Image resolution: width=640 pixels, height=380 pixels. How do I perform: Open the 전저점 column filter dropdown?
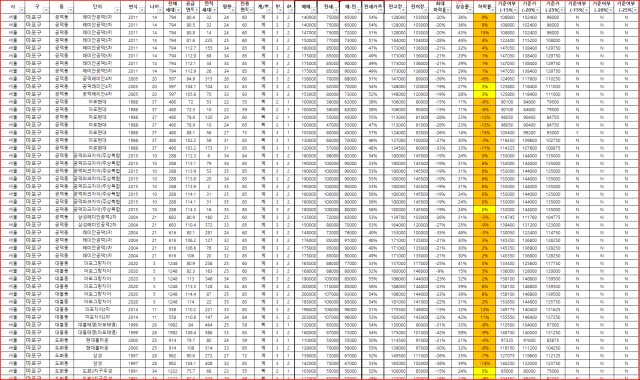tap(425, 10)
